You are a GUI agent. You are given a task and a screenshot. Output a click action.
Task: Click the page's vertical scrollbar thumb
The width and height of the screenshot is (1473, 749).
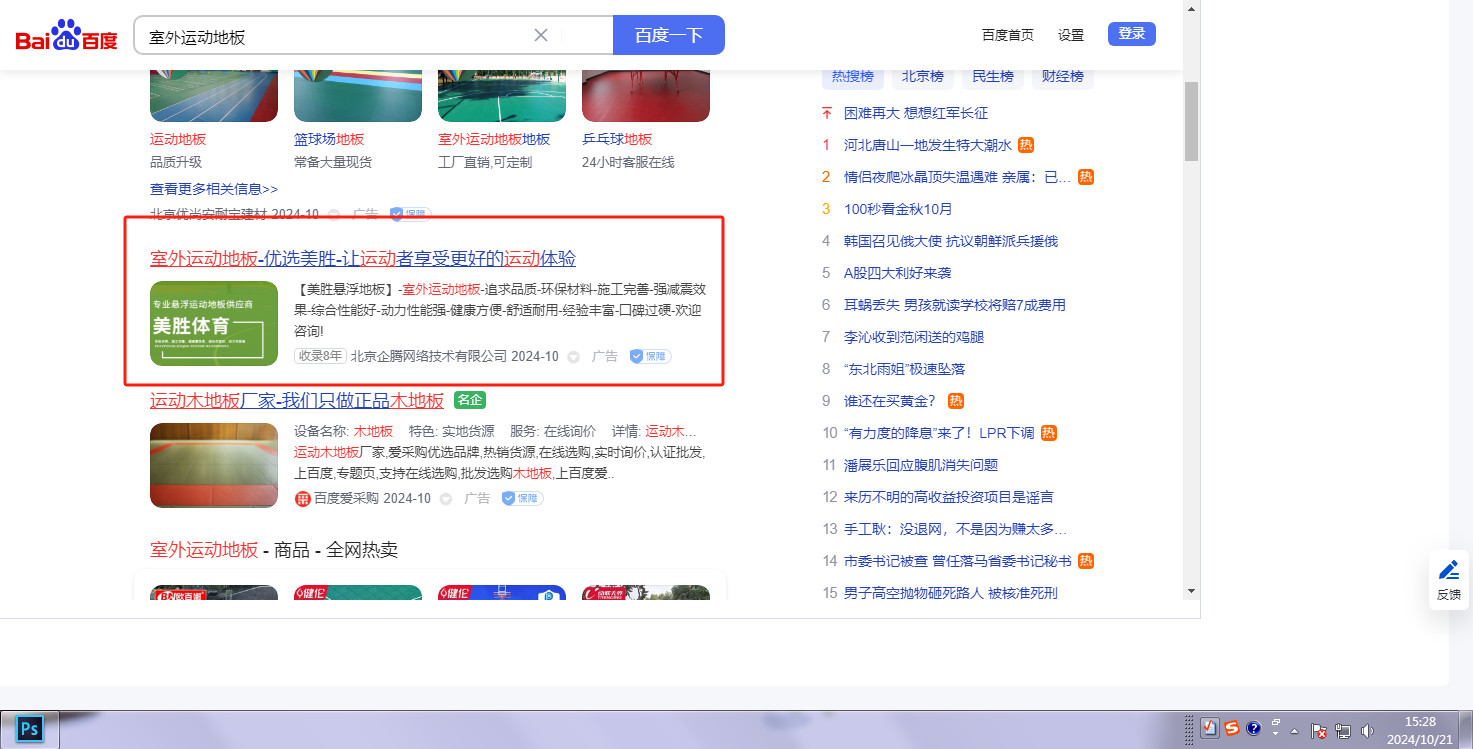(x=1191, y=120)
